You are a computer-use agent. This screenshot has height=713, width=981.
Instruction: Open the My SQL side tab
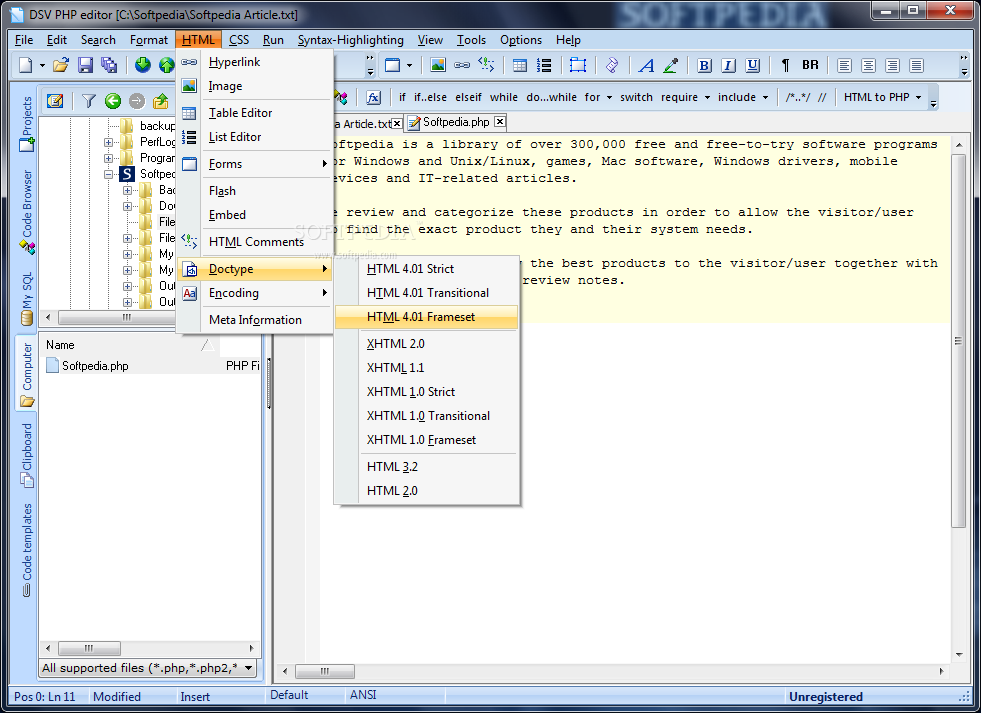pos(27,298)
